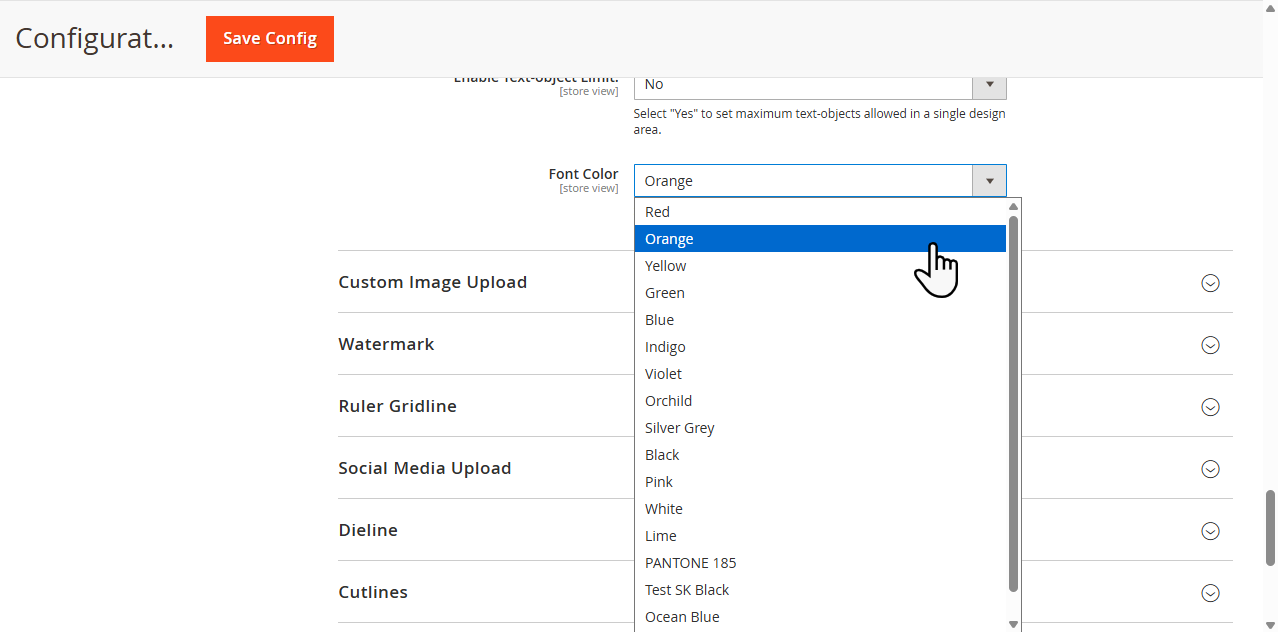Select Red from the color list
The height and width of the screenshot is (632, 1278).
(657, 212)
